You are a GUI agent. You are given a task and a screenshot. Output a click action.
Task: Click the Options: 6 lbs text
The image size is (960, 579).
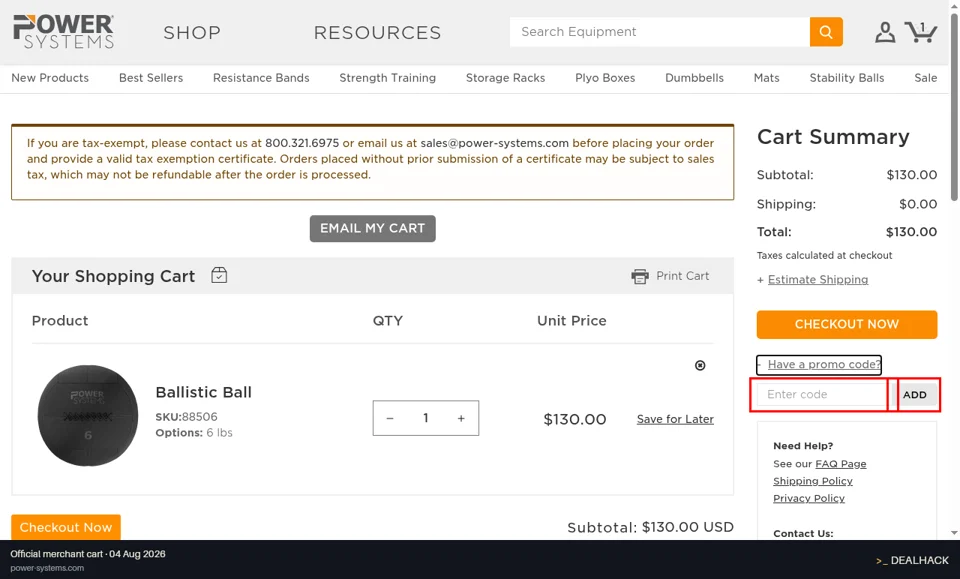pos(193,433)
